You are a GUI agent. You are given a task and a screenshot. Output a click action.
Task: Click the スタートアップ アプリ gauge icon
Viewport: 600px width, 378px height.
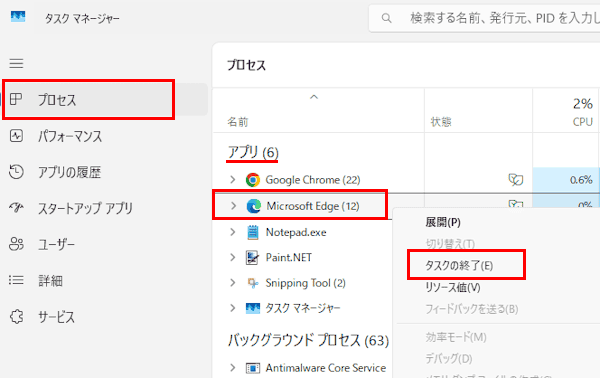point(16,207)
